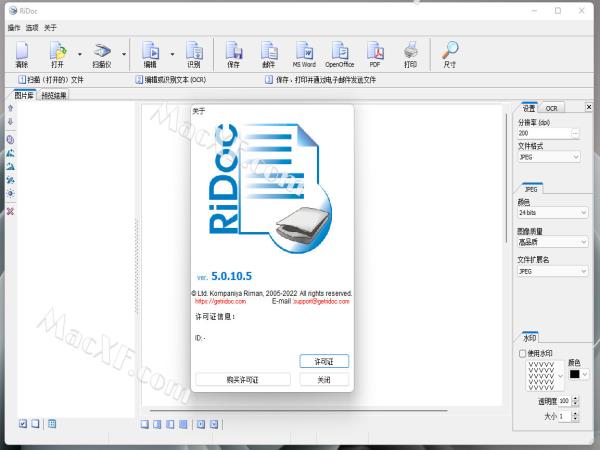
Task: Open the dropdown arrow next to 打开
Action: pyautogui.click(x=80, y=54)
